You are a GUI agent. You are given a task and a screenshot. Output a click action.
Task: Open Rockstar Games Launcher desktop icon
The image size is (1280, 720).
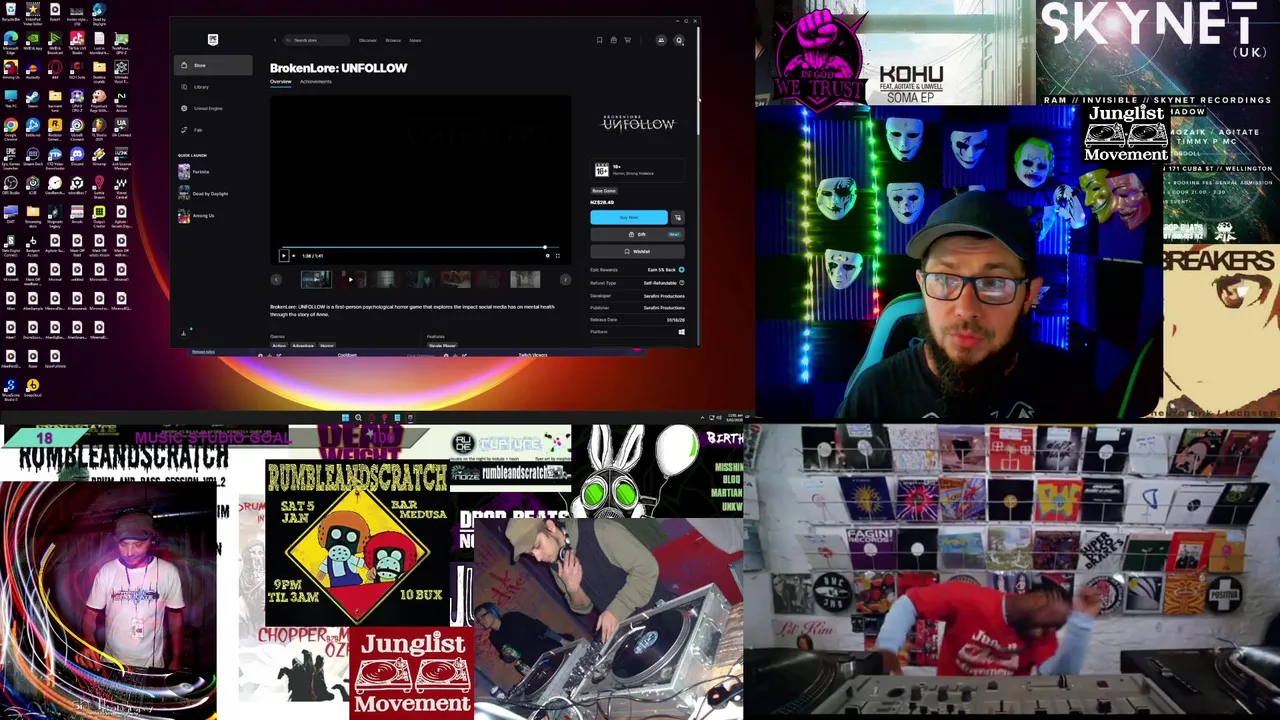click(55, 128)
